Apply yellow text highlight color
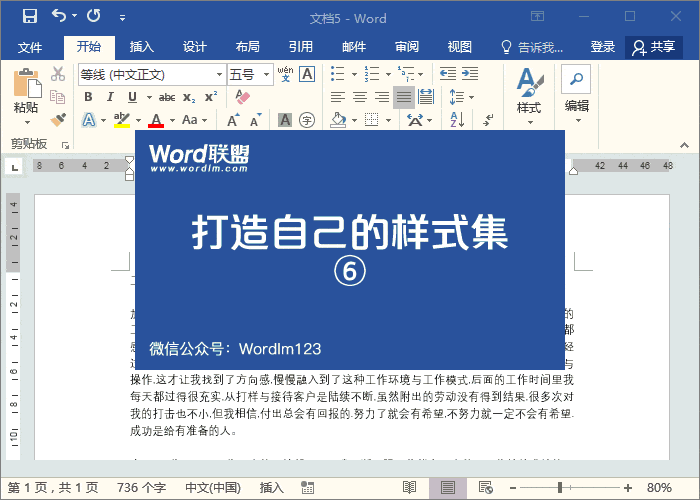 [121, 120]
